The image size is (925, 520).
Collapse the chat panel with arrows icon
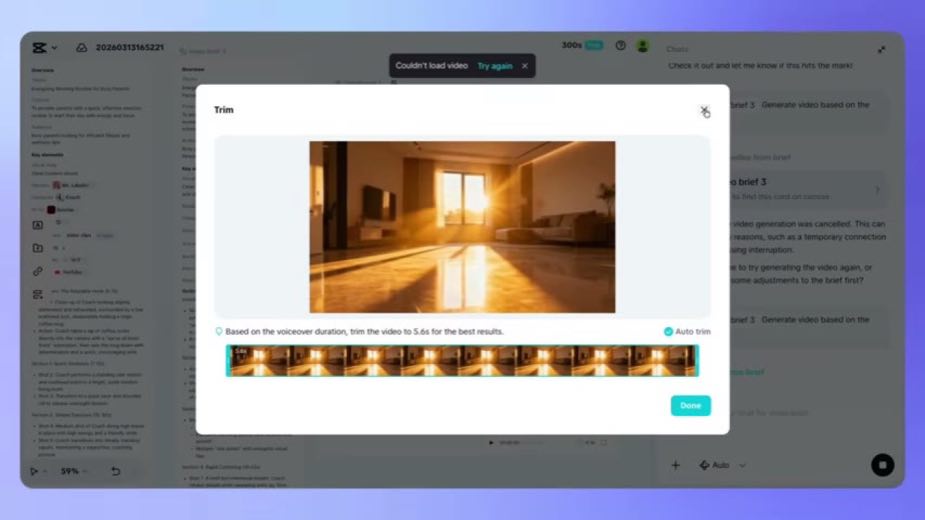pos(881,50)
